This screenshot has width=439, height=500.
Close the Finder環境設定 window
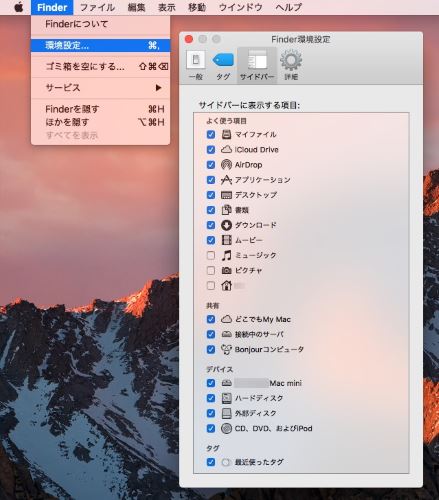point(189,39)
